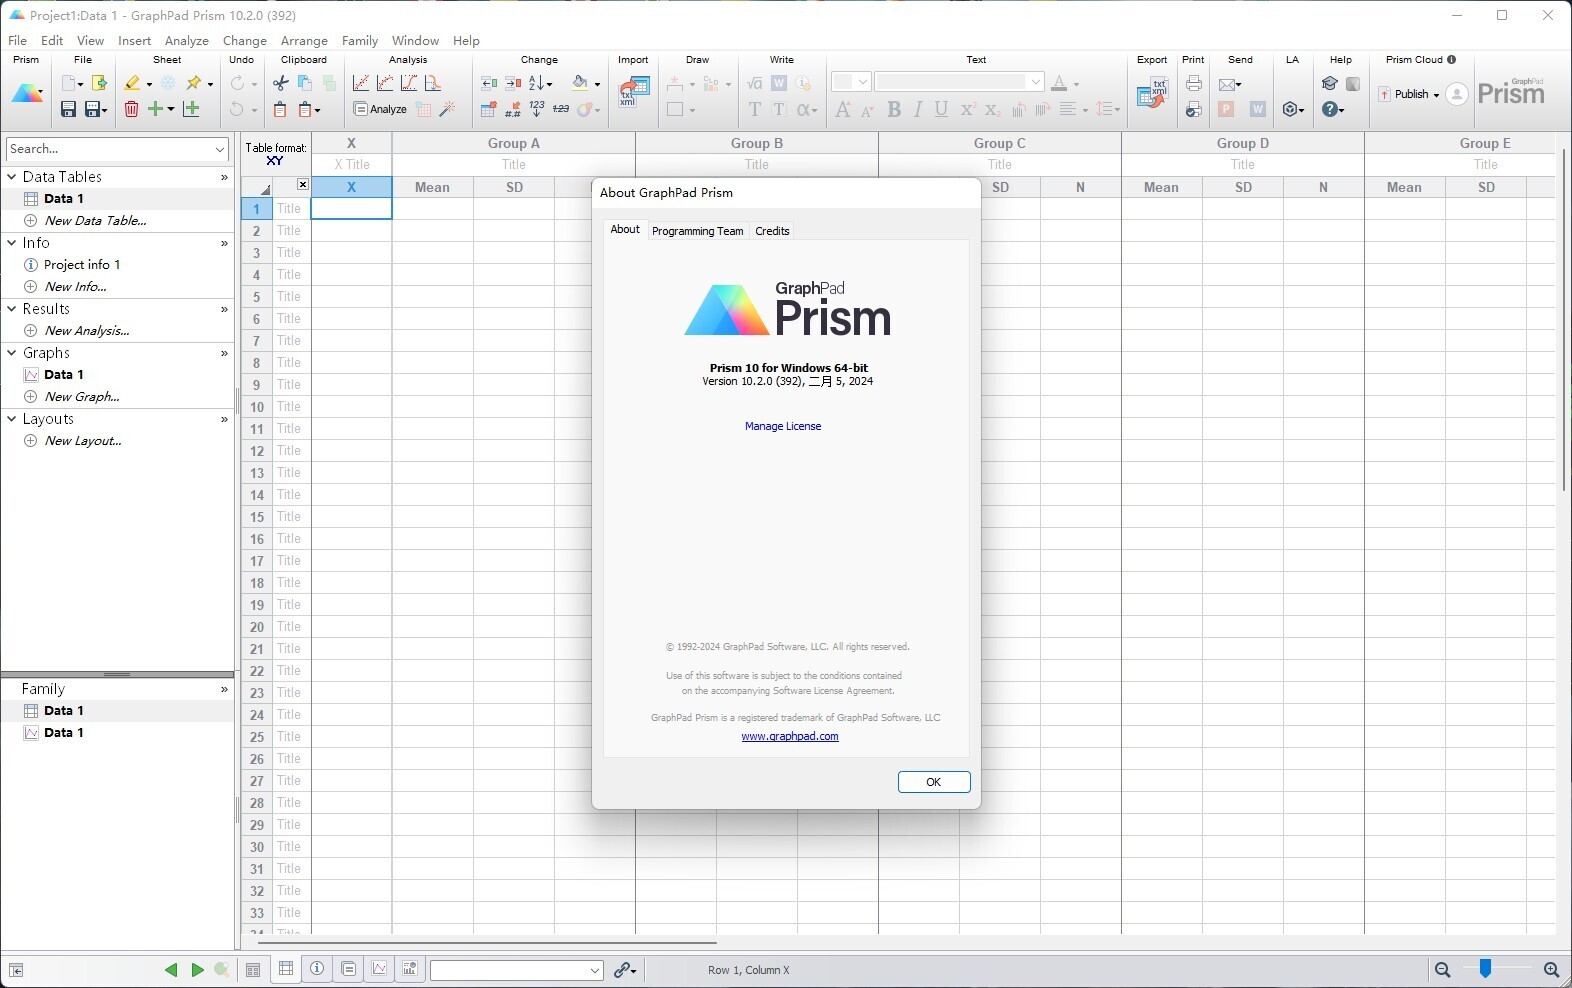Click the pushpin icon in Sheet group

(x=194, y=84)
